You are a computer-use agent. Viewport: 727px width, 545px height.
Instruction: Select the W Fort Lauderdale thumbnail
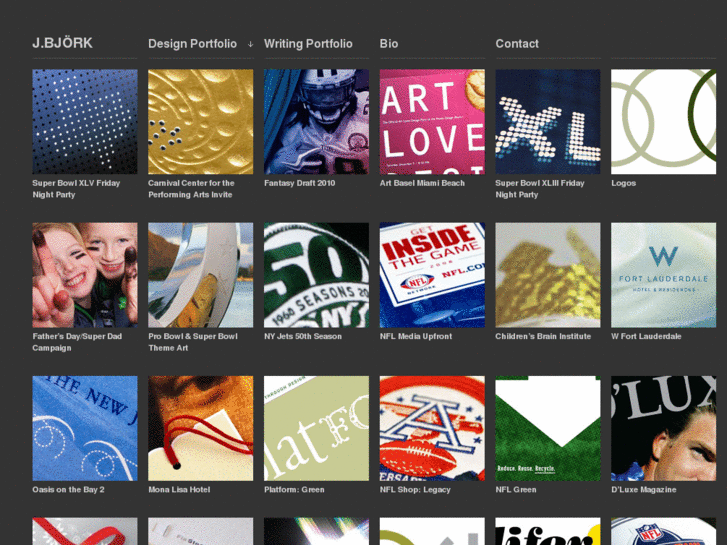663,275
